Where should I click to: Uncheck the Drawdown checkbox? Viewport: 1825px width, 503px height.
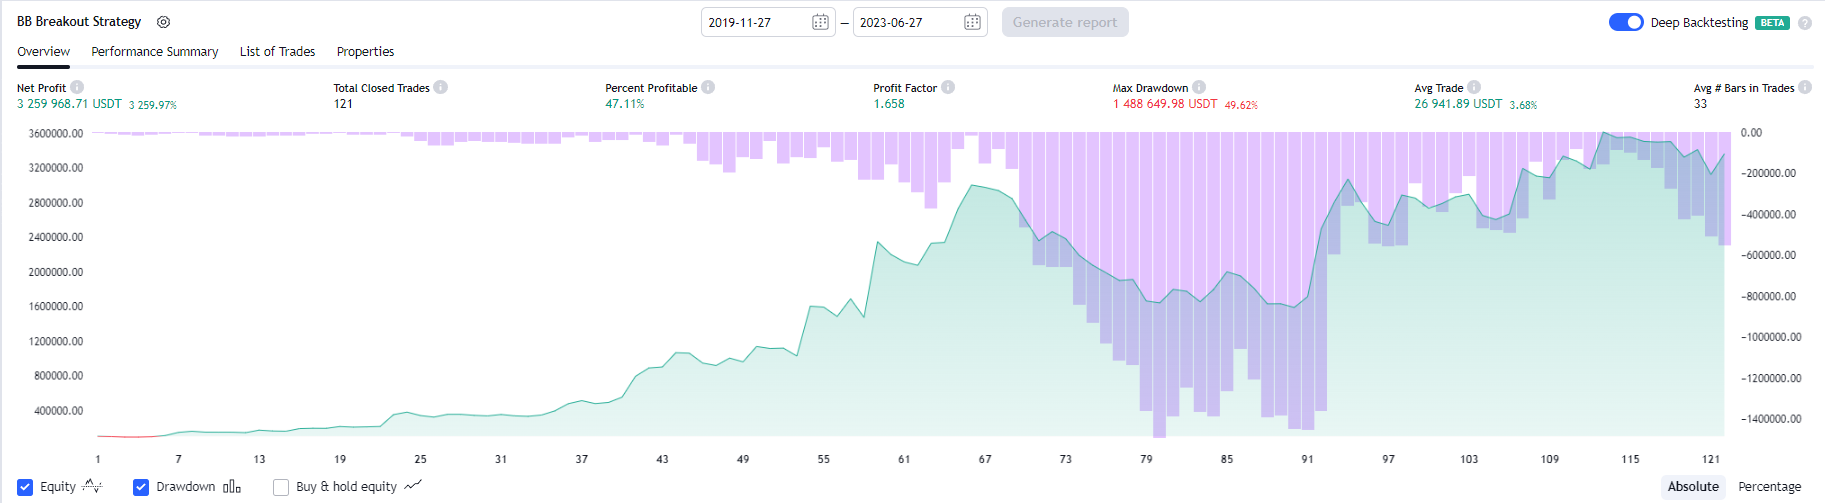tap(141, 487)
